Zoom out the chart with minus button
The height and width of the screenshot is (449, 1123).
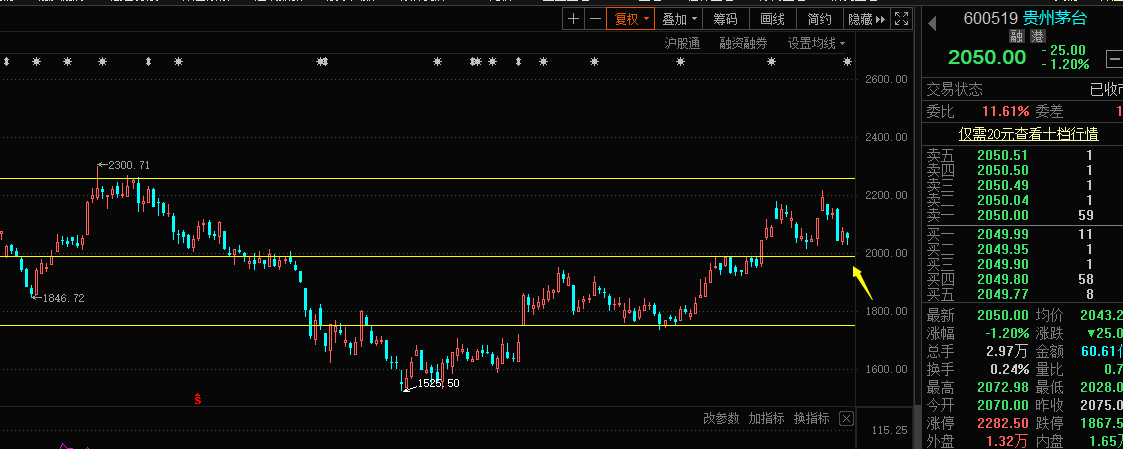(594, 19)
